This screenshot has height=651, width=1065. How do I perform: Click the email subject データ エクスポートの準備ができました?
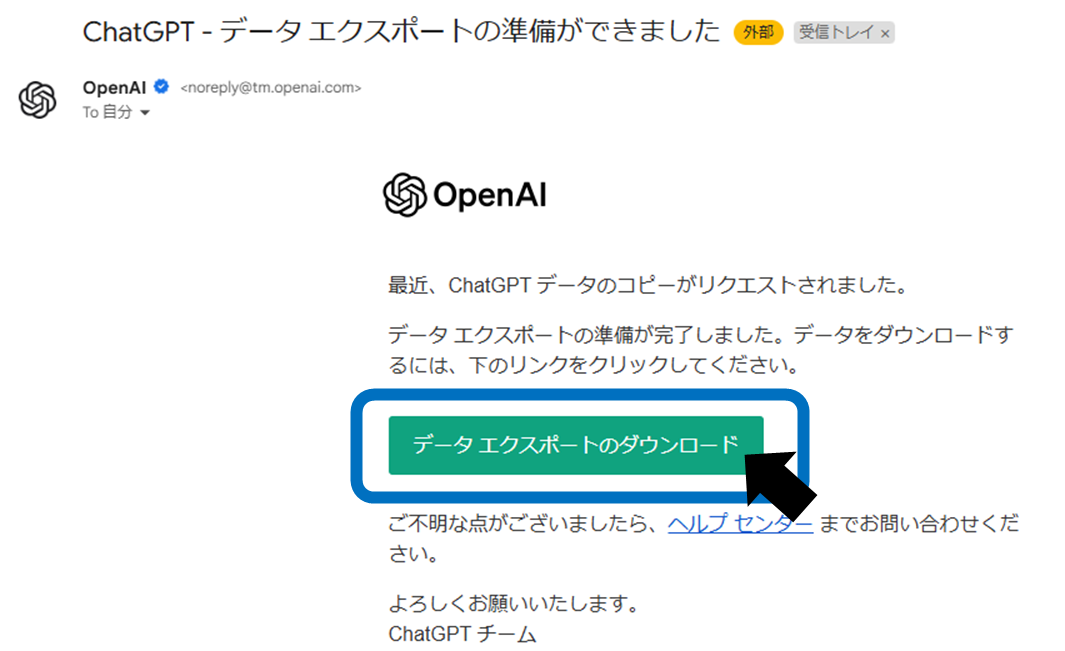tap(401, 31)
